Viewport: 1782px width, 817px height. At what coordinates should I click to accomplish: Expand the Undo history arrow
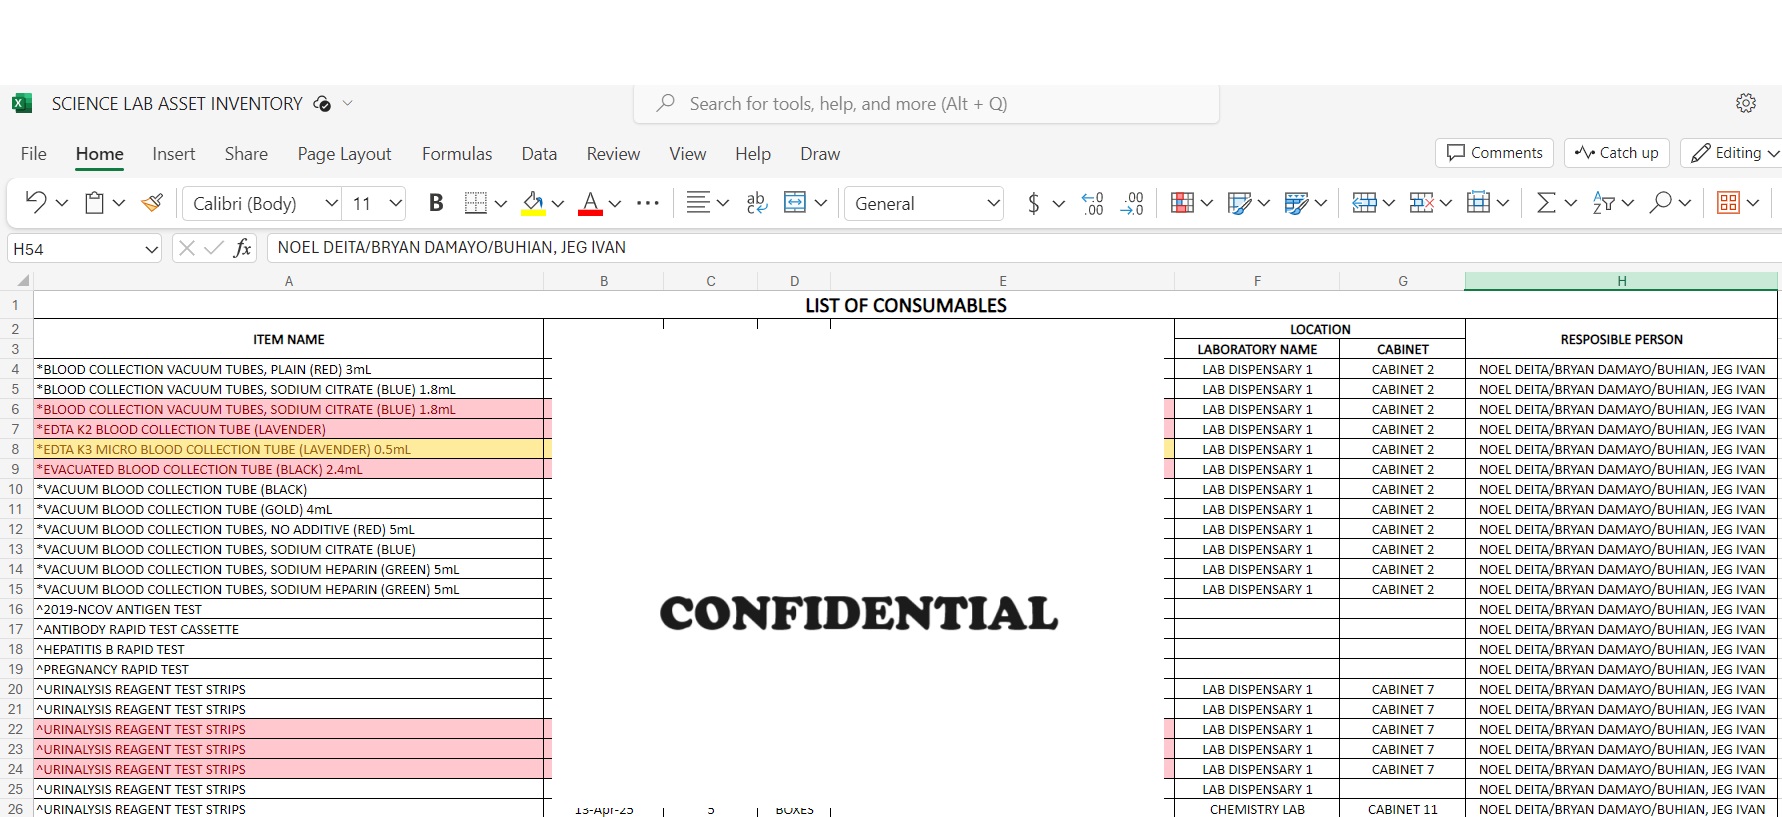point(62,203)
